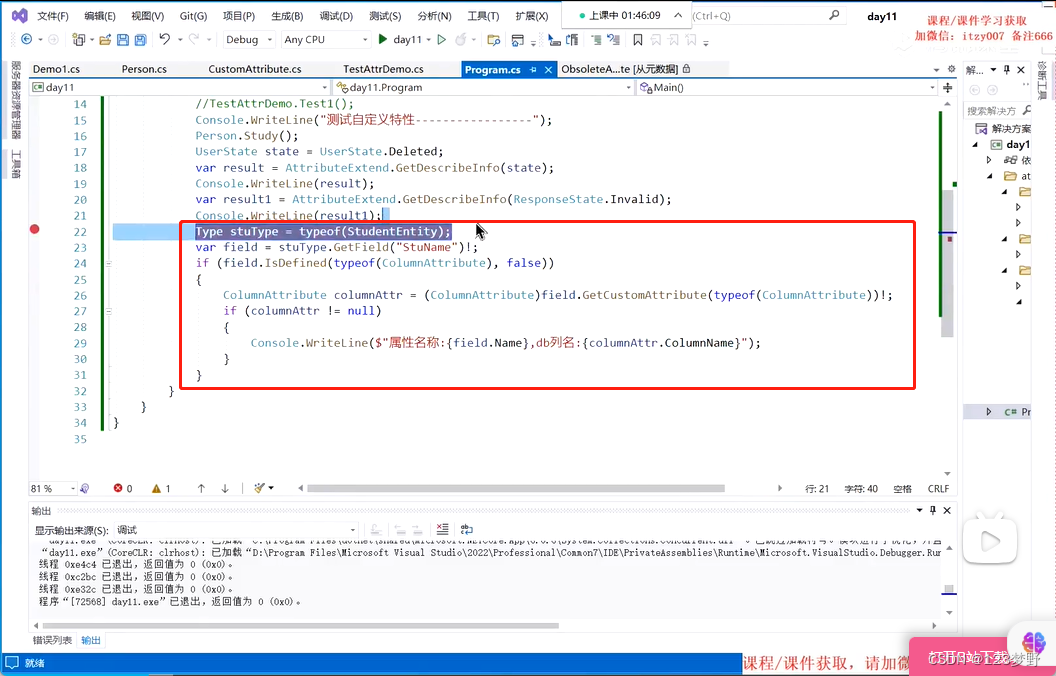Image resolution: width=1056 pixels, height=676 pixels.
Task: Open editor settings gear beside tab overflow
Action: tap(951, 69)
